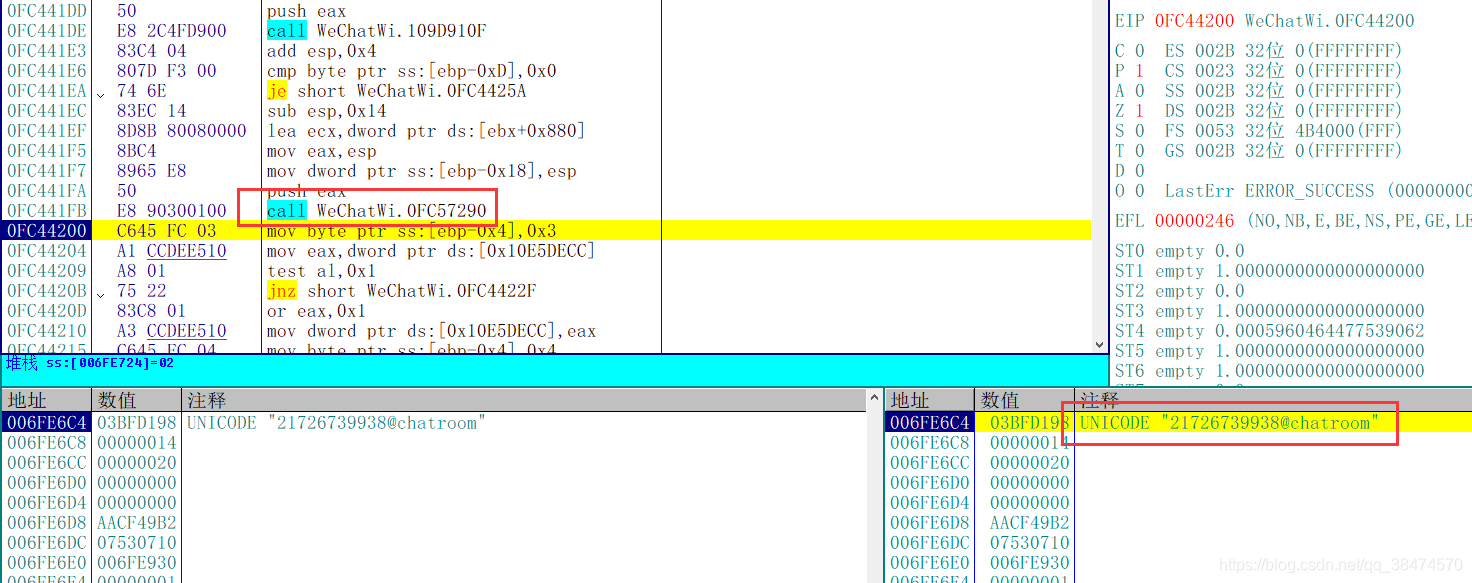The image size is (1472, 583).
Task: Click the A auxiliary flag value
Action: 1140,91
